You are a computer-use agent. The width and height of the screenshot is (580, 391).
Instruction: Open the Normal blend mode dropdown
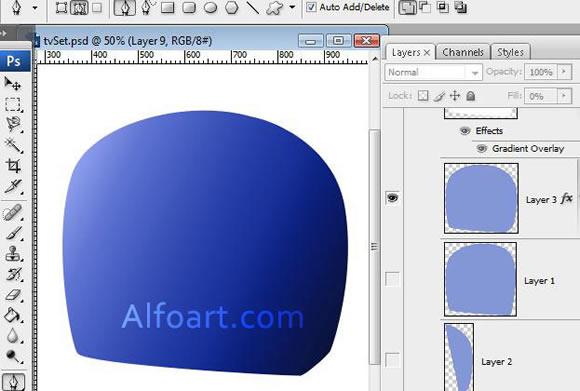pos(433,72)
